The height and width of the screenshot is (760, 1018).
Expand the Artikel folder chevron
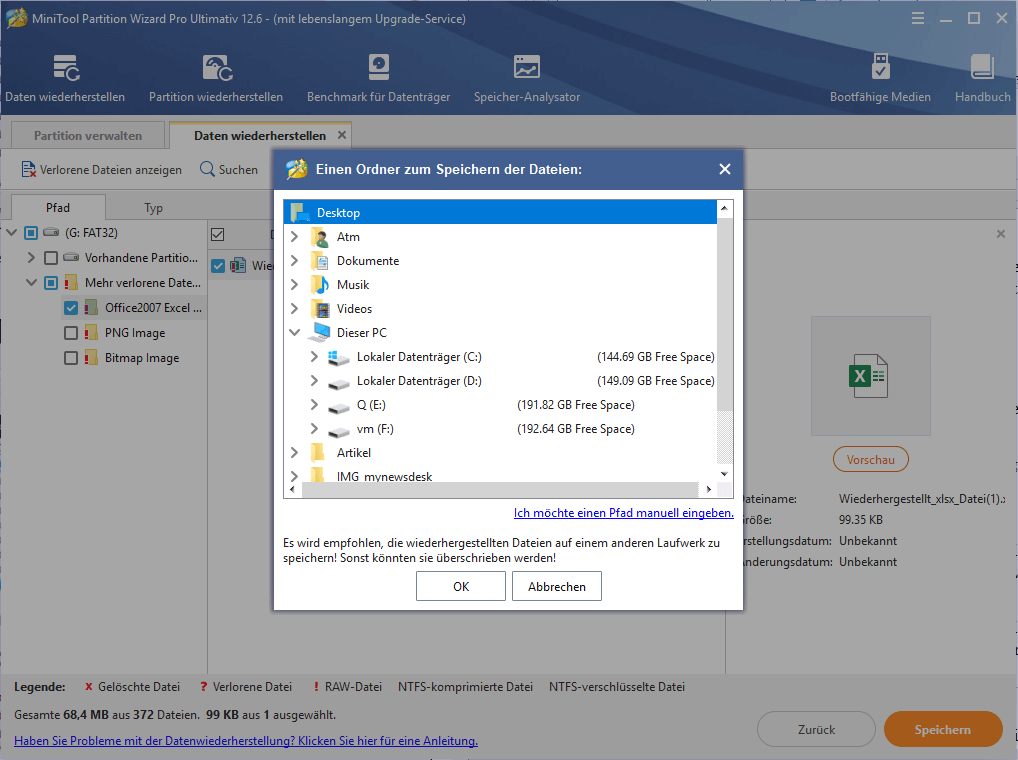coord(295,453)
